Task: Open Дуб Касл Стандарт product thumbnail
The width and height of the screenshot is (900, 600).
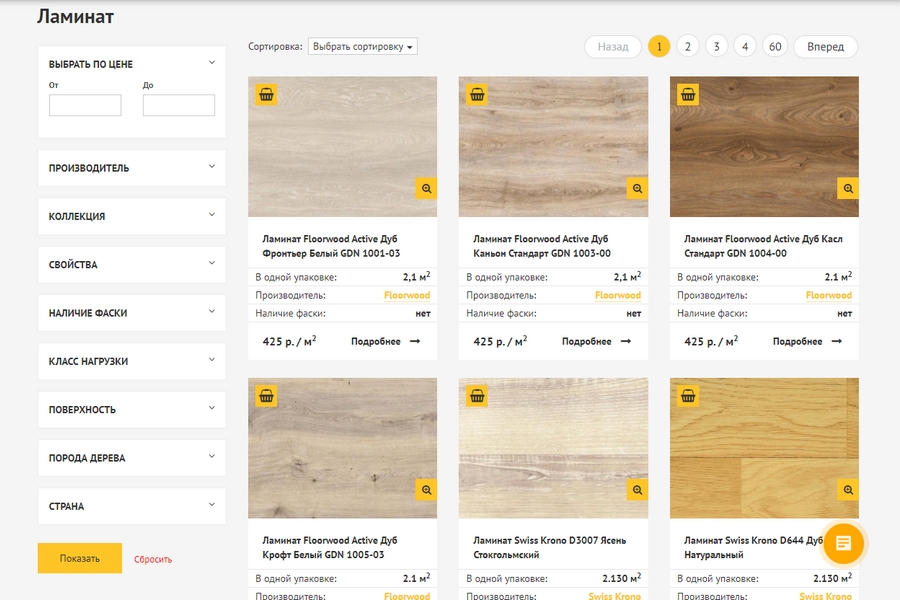Action: point(764,147)
